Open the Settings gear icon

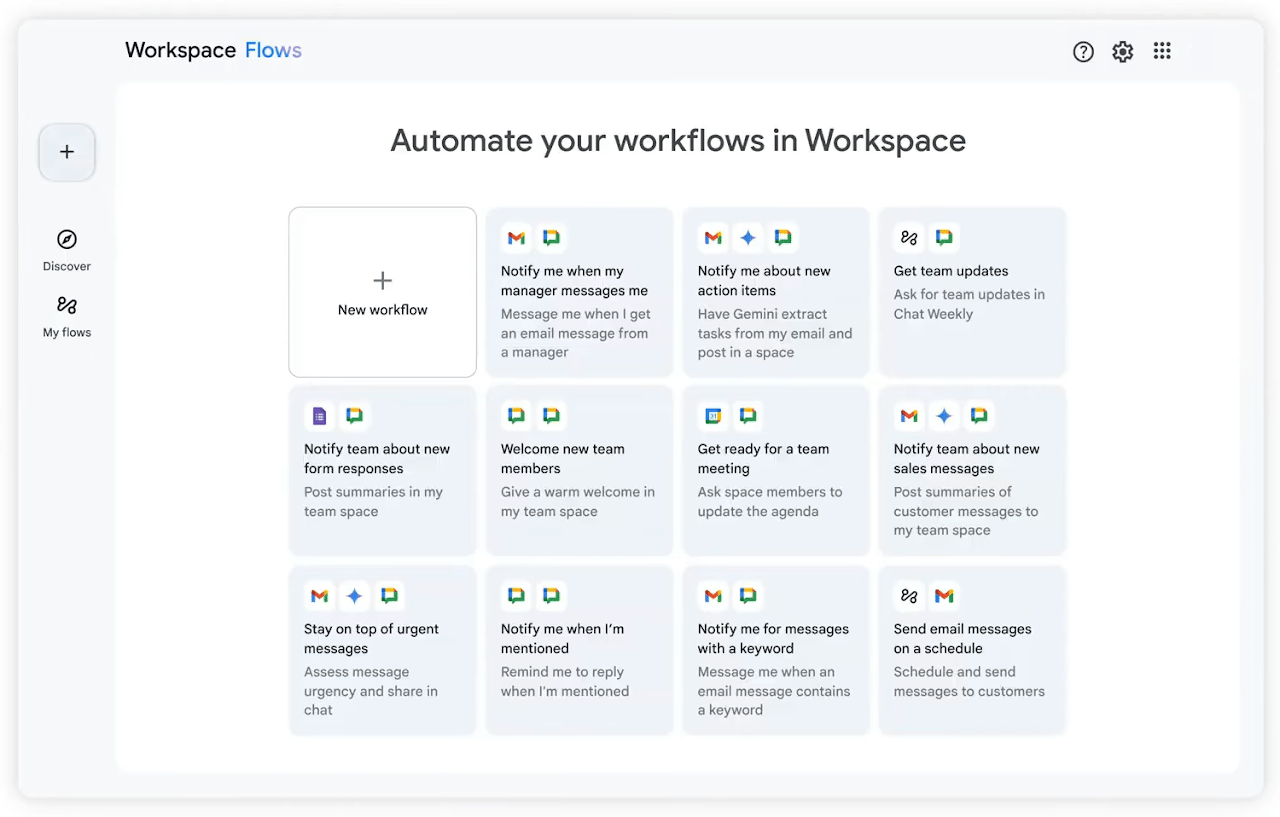click(x=1122, y=51)
